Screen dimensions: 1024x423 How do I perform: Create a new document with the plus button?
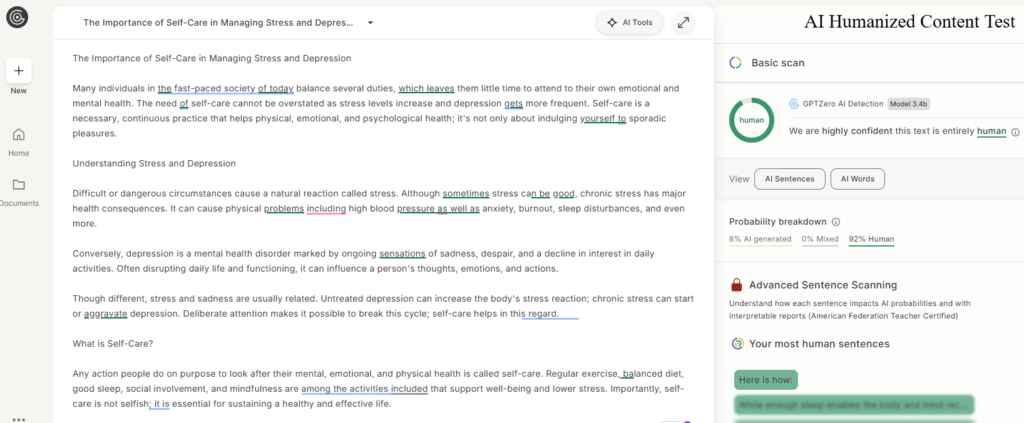[x=18, y=70]
